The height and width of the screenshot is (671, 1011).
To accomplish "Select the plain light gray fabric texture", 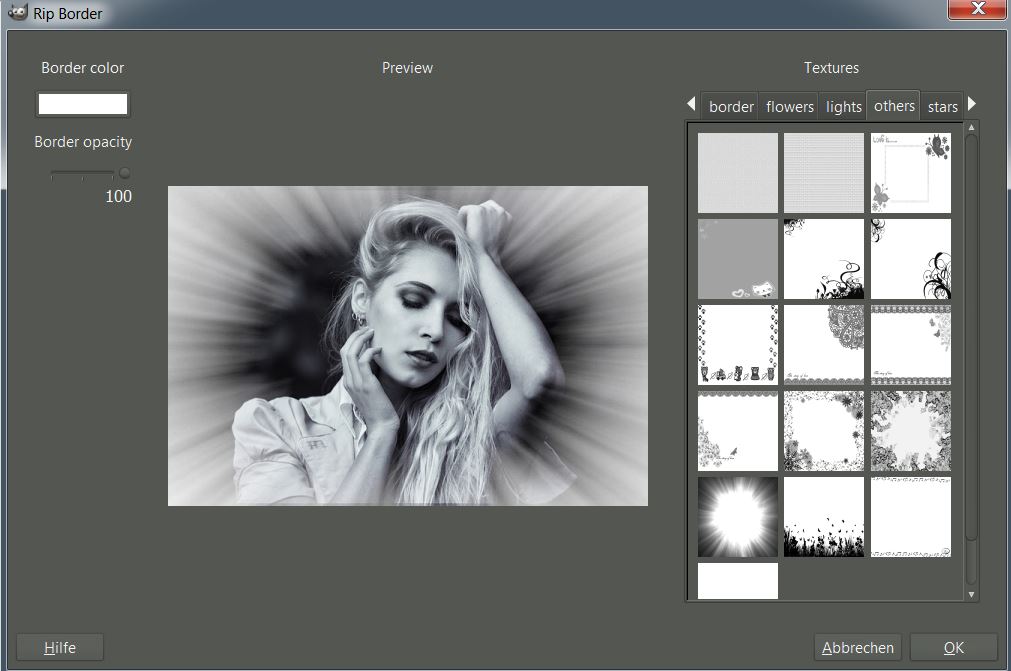I will [x=738, y=173].
